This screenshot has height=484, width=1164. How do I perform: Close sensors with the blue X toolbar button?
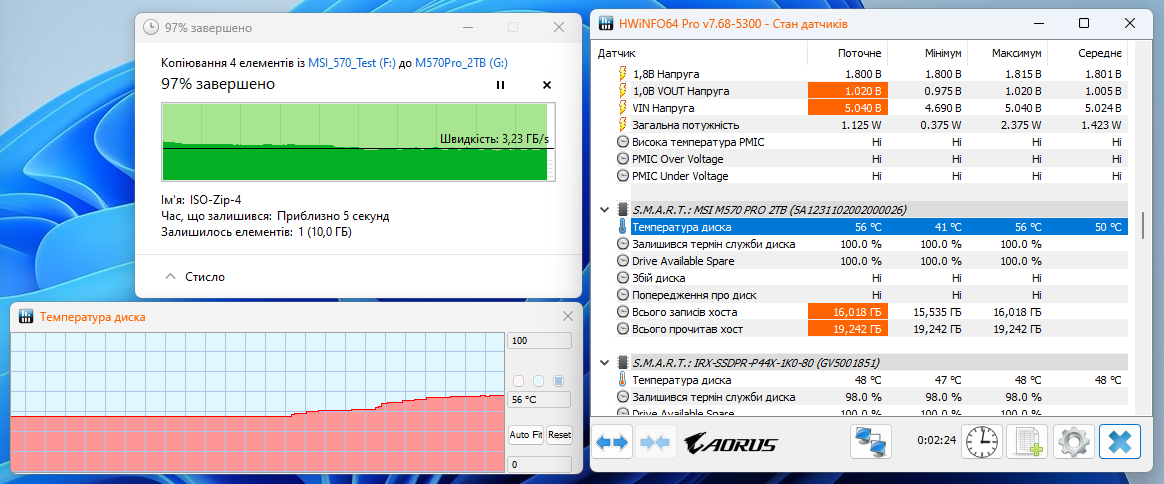click(1119, 443)
